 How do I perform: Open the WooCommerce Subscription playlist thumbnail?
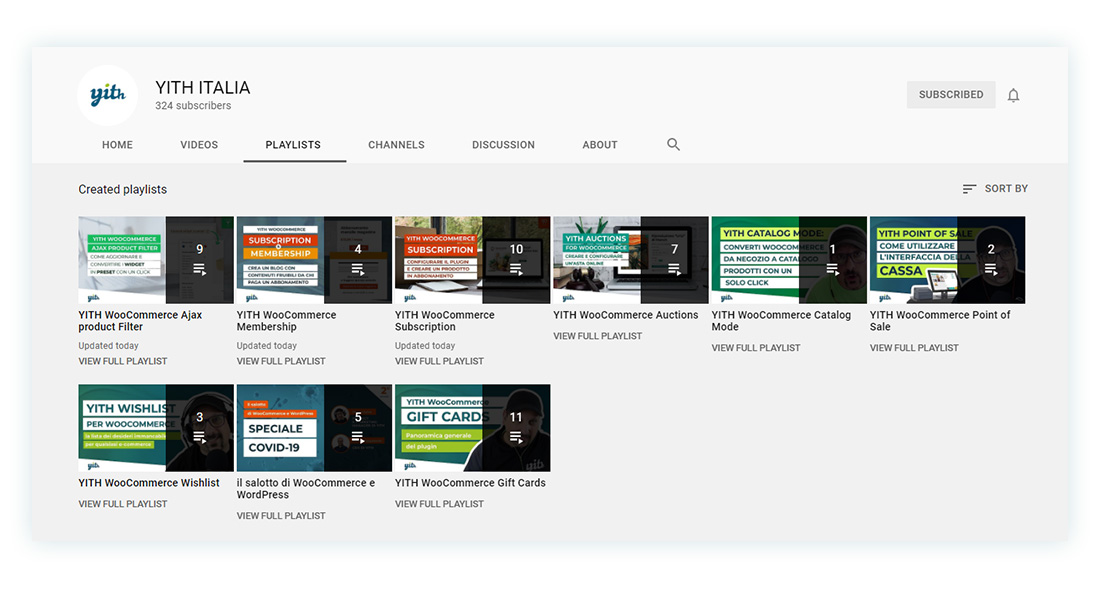click(x=473, y=260)
